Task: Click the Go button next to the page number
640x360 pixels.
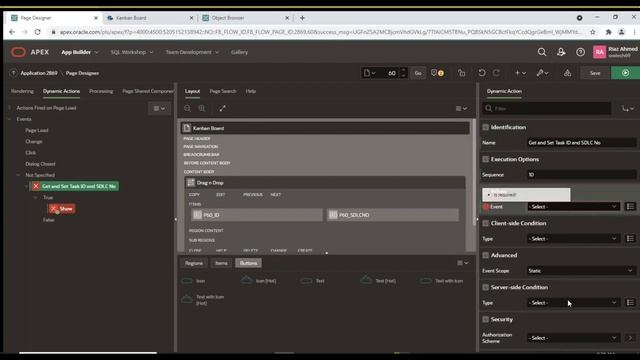Action: (x=418, y=73)
